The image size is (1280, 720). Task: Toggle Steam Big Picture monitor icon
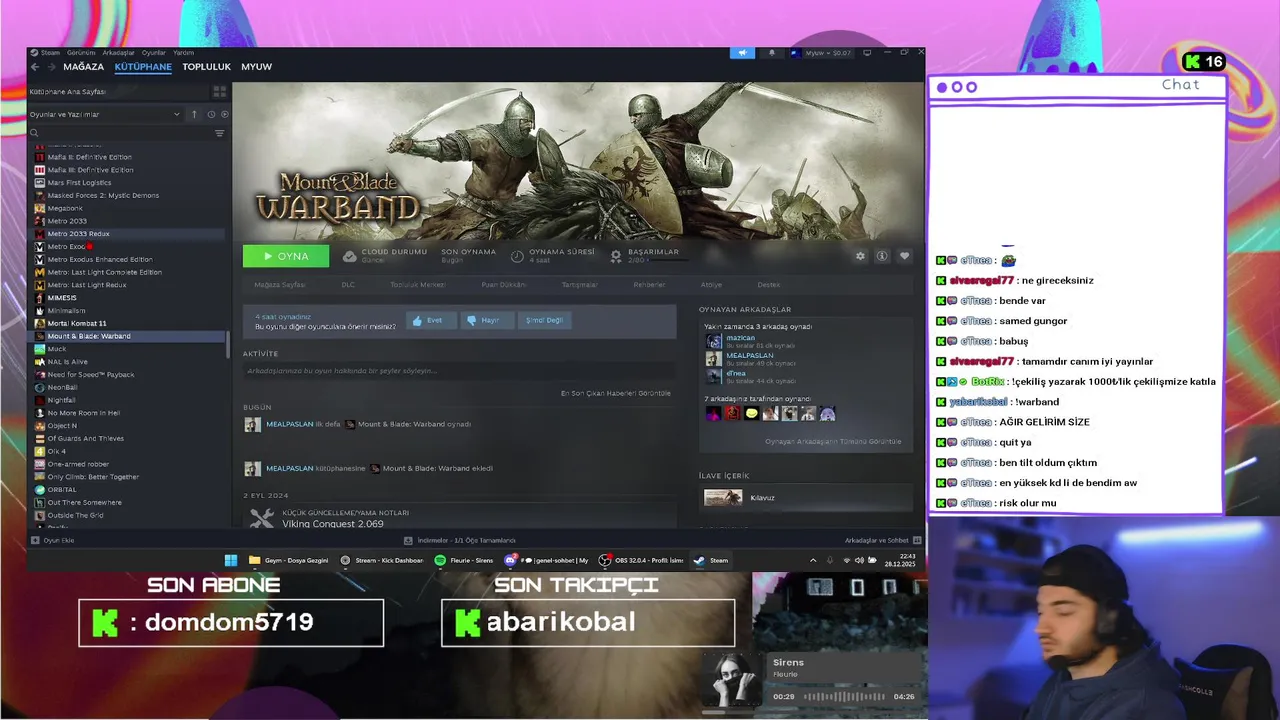tap(867, 53)
